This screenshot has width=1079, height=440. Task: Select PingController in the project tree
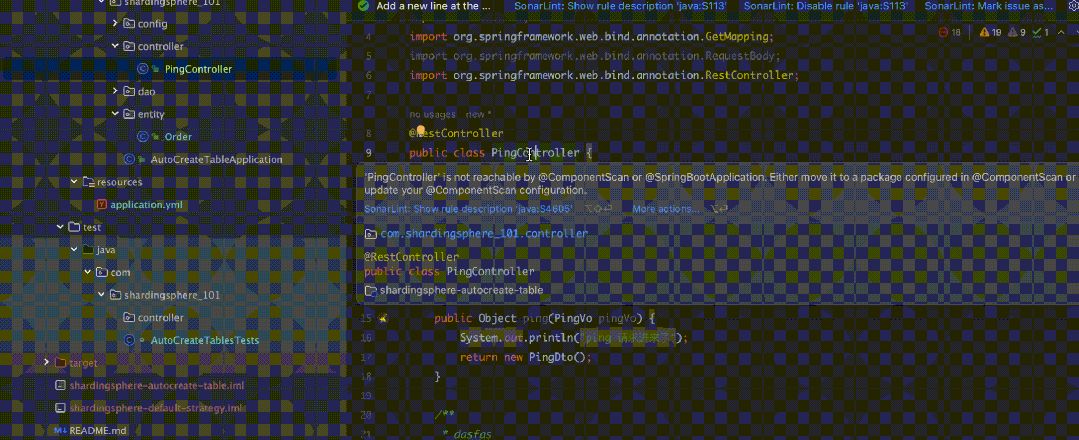(x=198, y=69)
